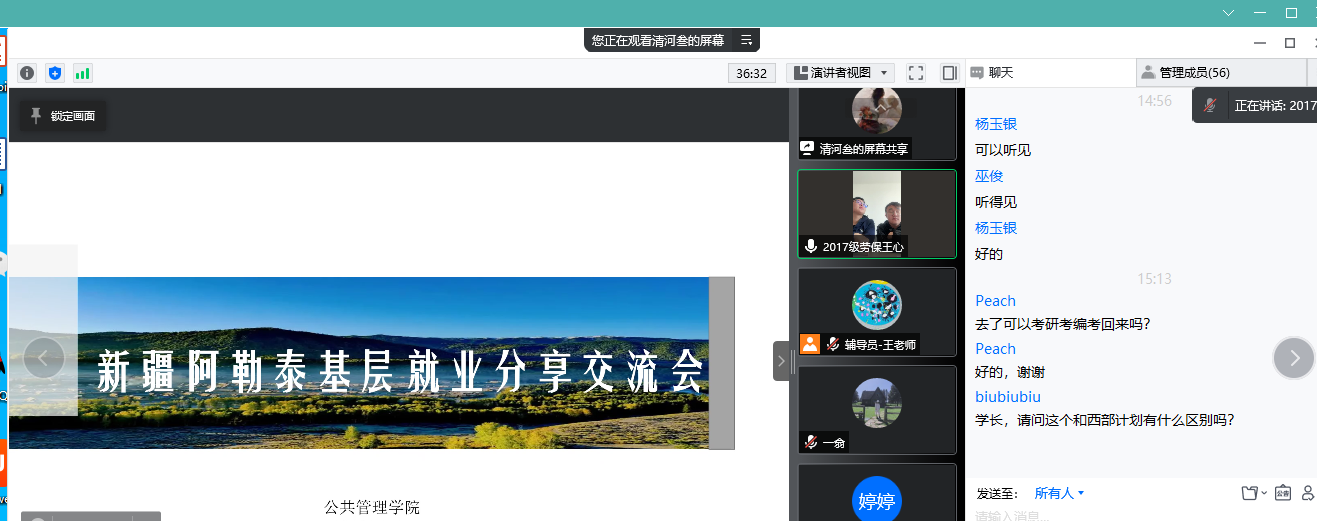Click the 辅导员-王老师 host icon
Image resolution: width=1317 pixels, height=521 pixels.
click(809, 344)
